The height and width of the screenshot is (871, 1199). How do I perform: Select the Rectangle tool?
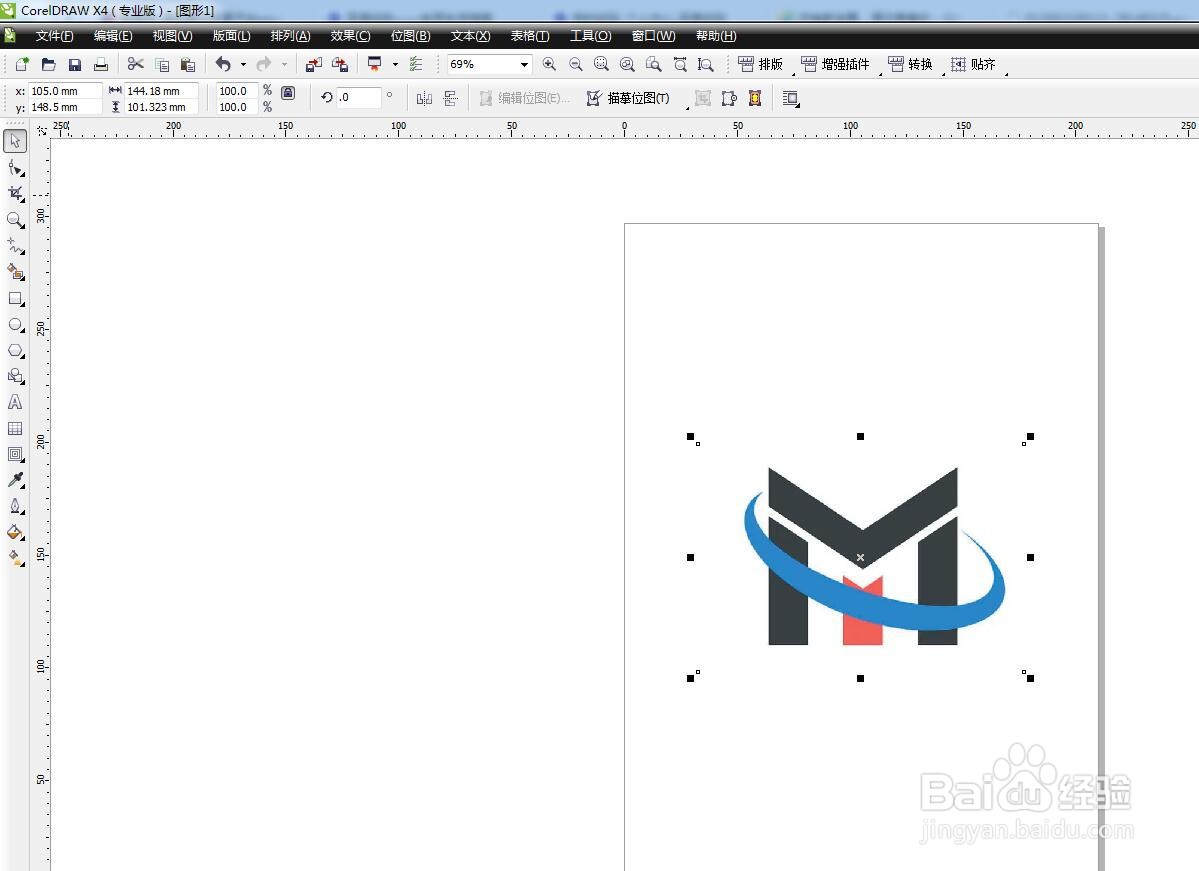tap(15, 299)
